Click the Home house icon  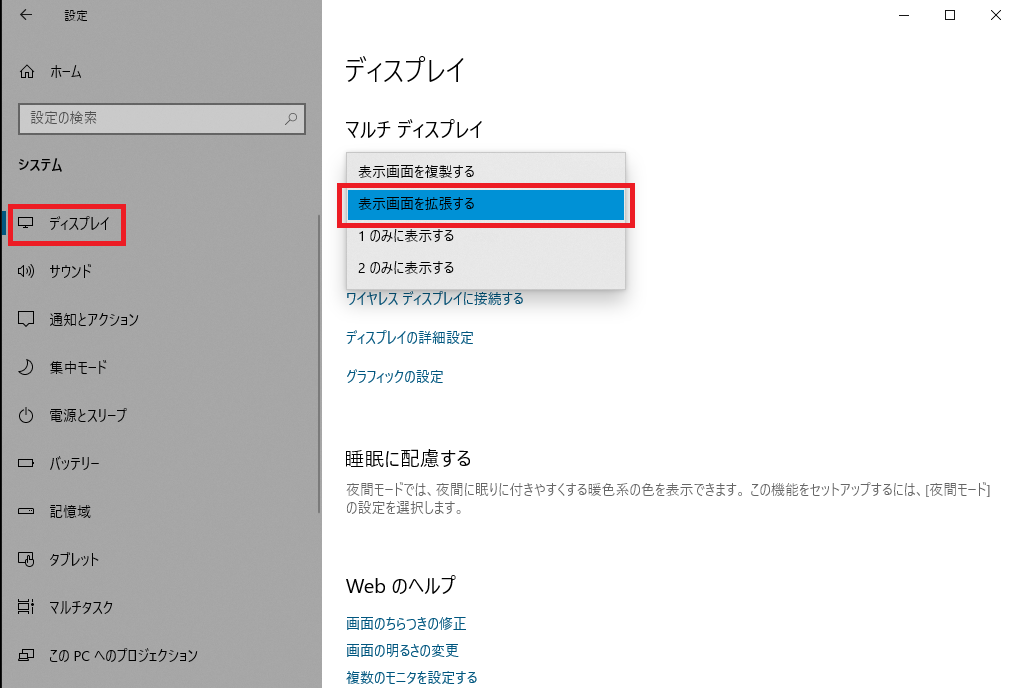pyautogui.click(x=27, y=72)
